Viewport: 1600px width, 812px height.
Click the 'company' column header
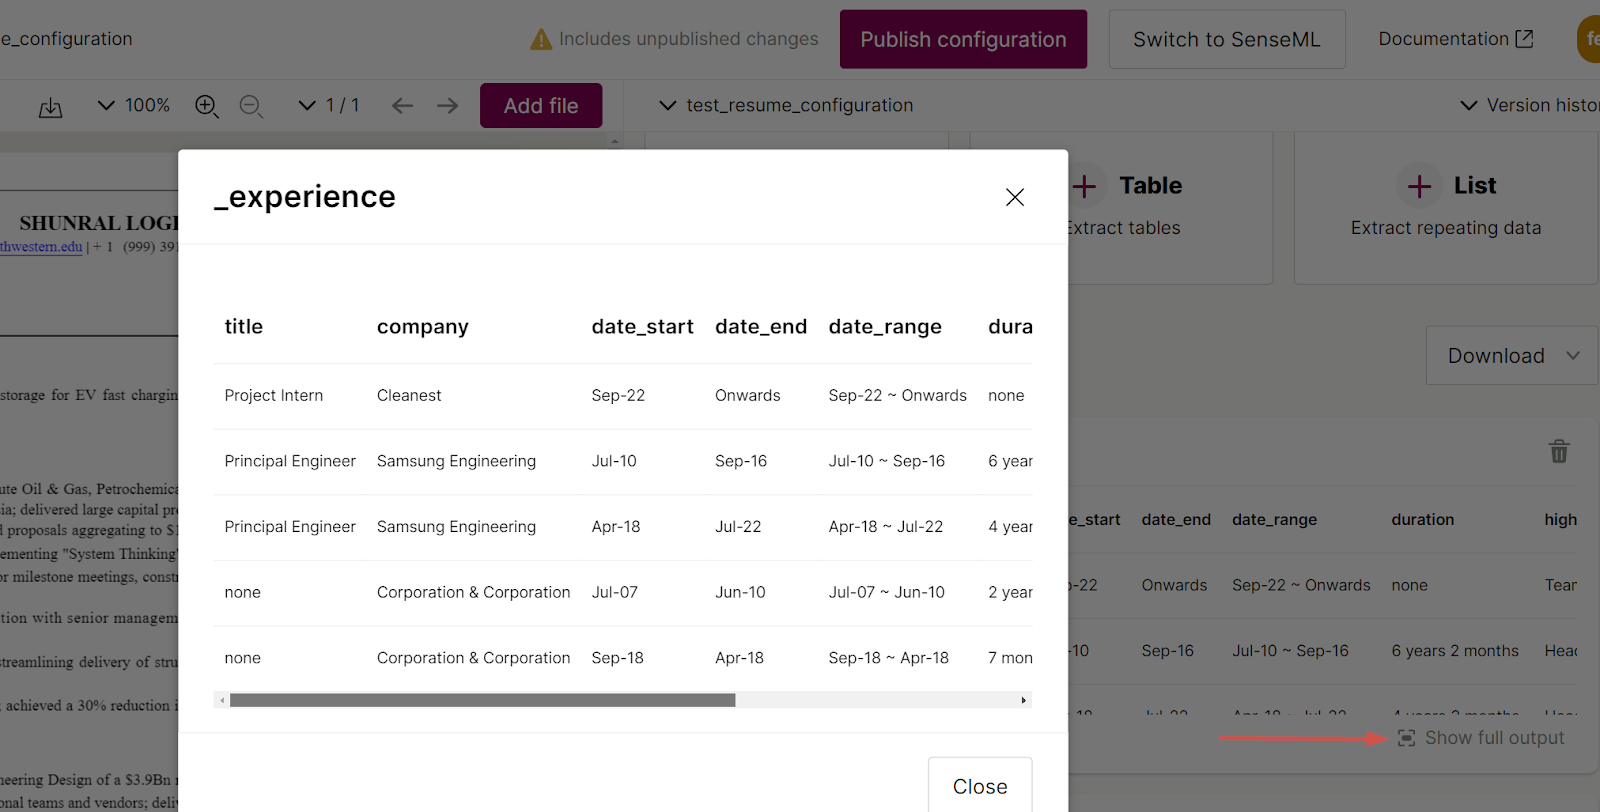[x=422, y=327]
